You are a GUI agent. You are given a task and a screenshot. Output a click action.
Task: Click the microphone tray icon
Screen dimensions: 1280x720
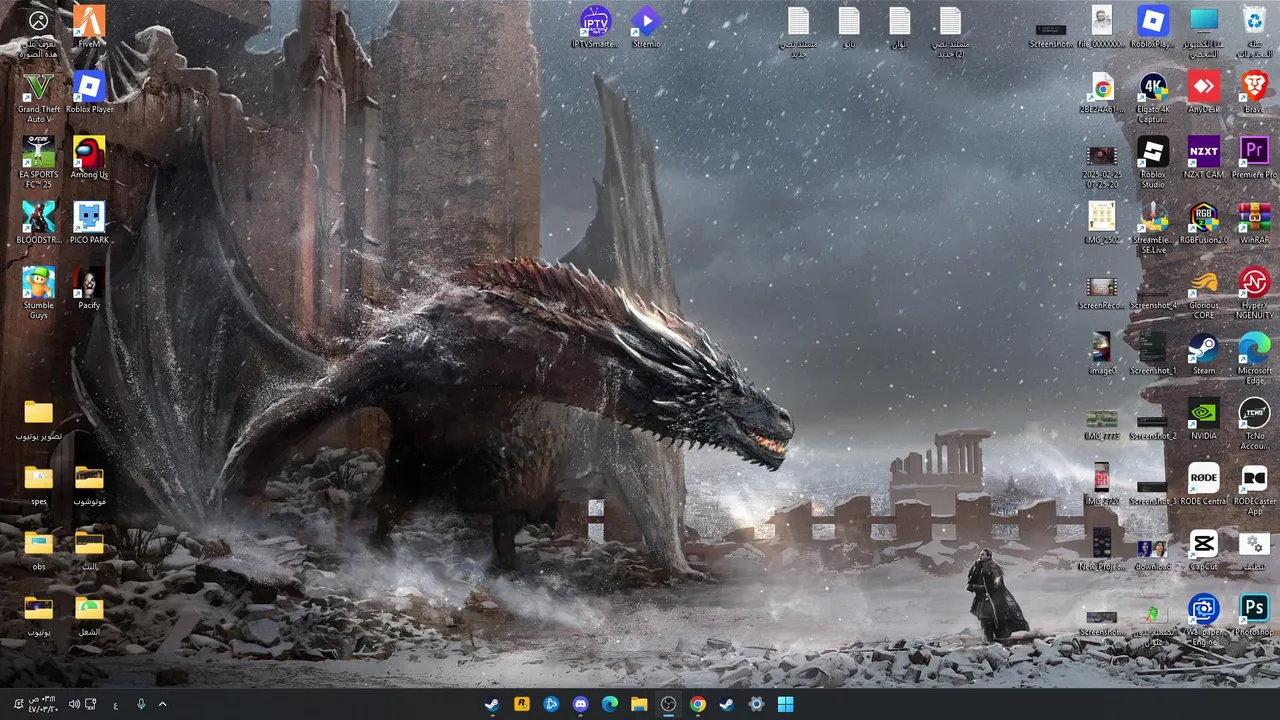141,704
